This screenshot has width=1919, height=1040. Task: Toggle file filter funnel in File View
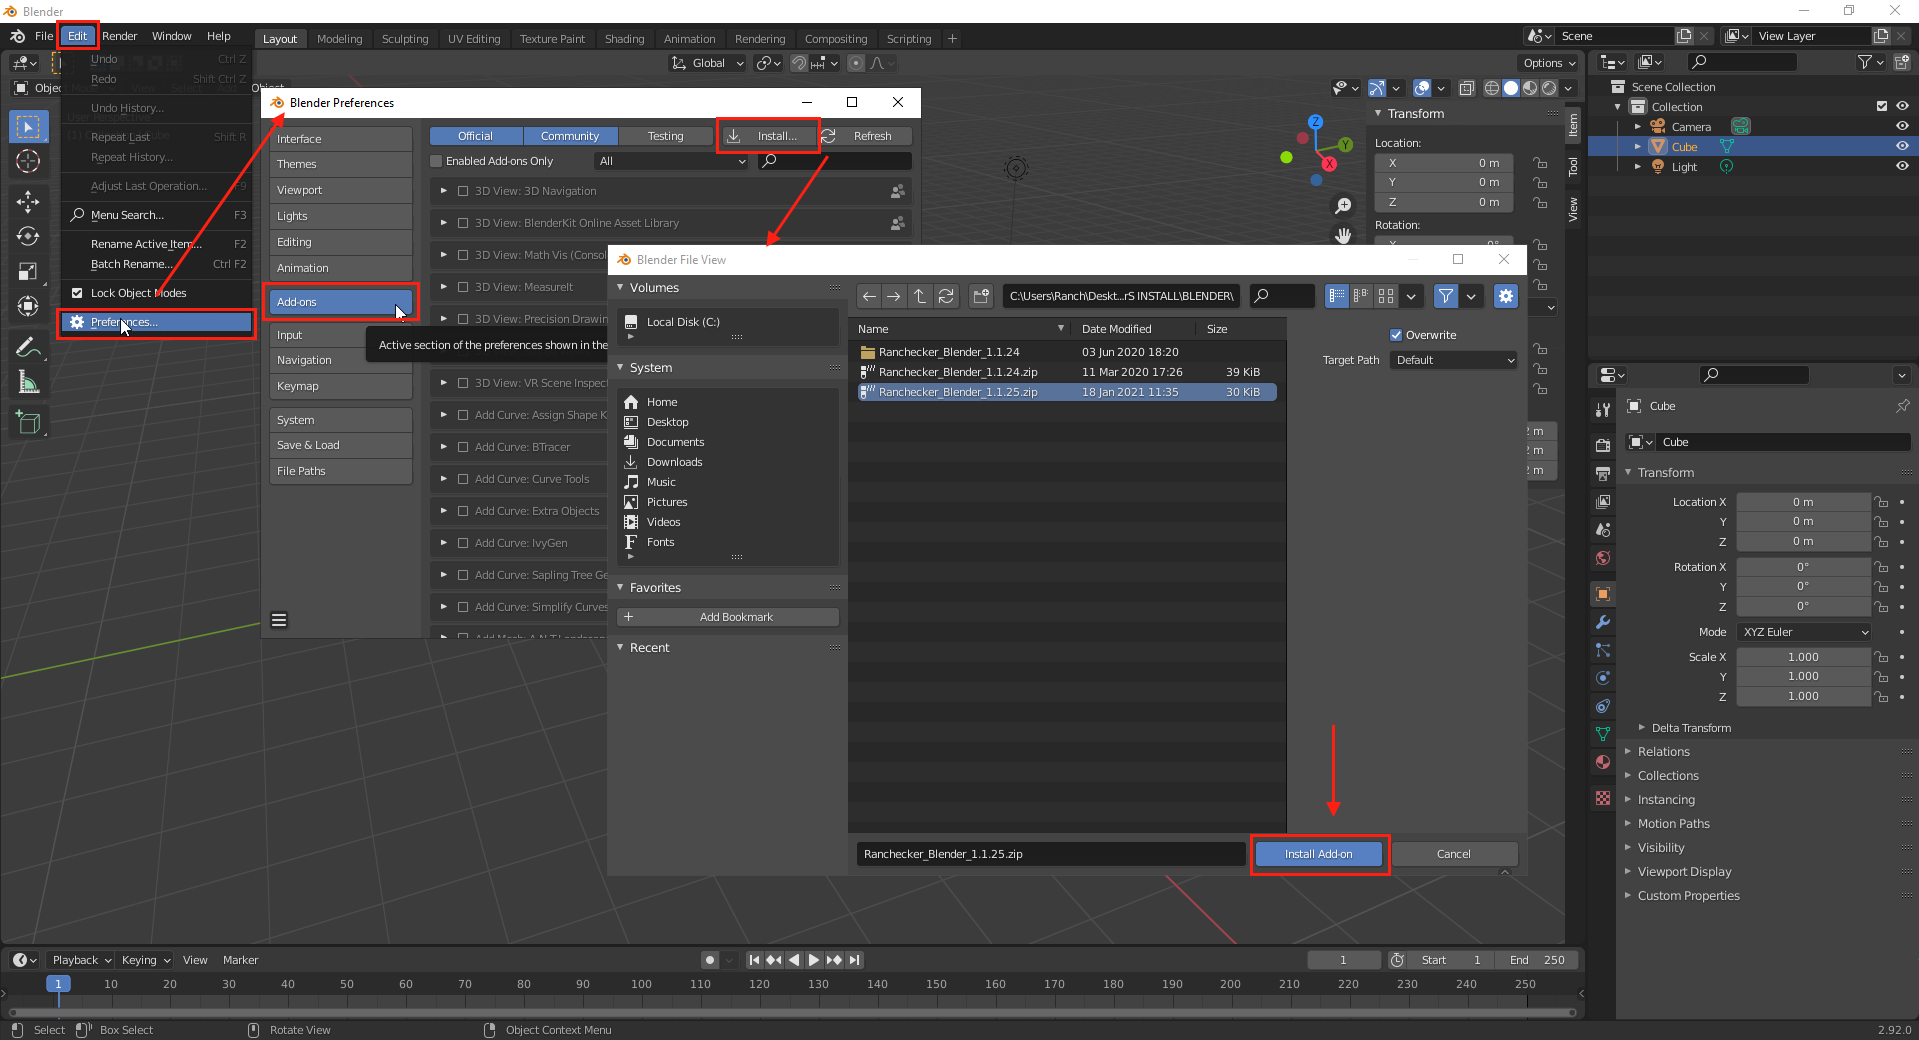tap(1446, 296)
